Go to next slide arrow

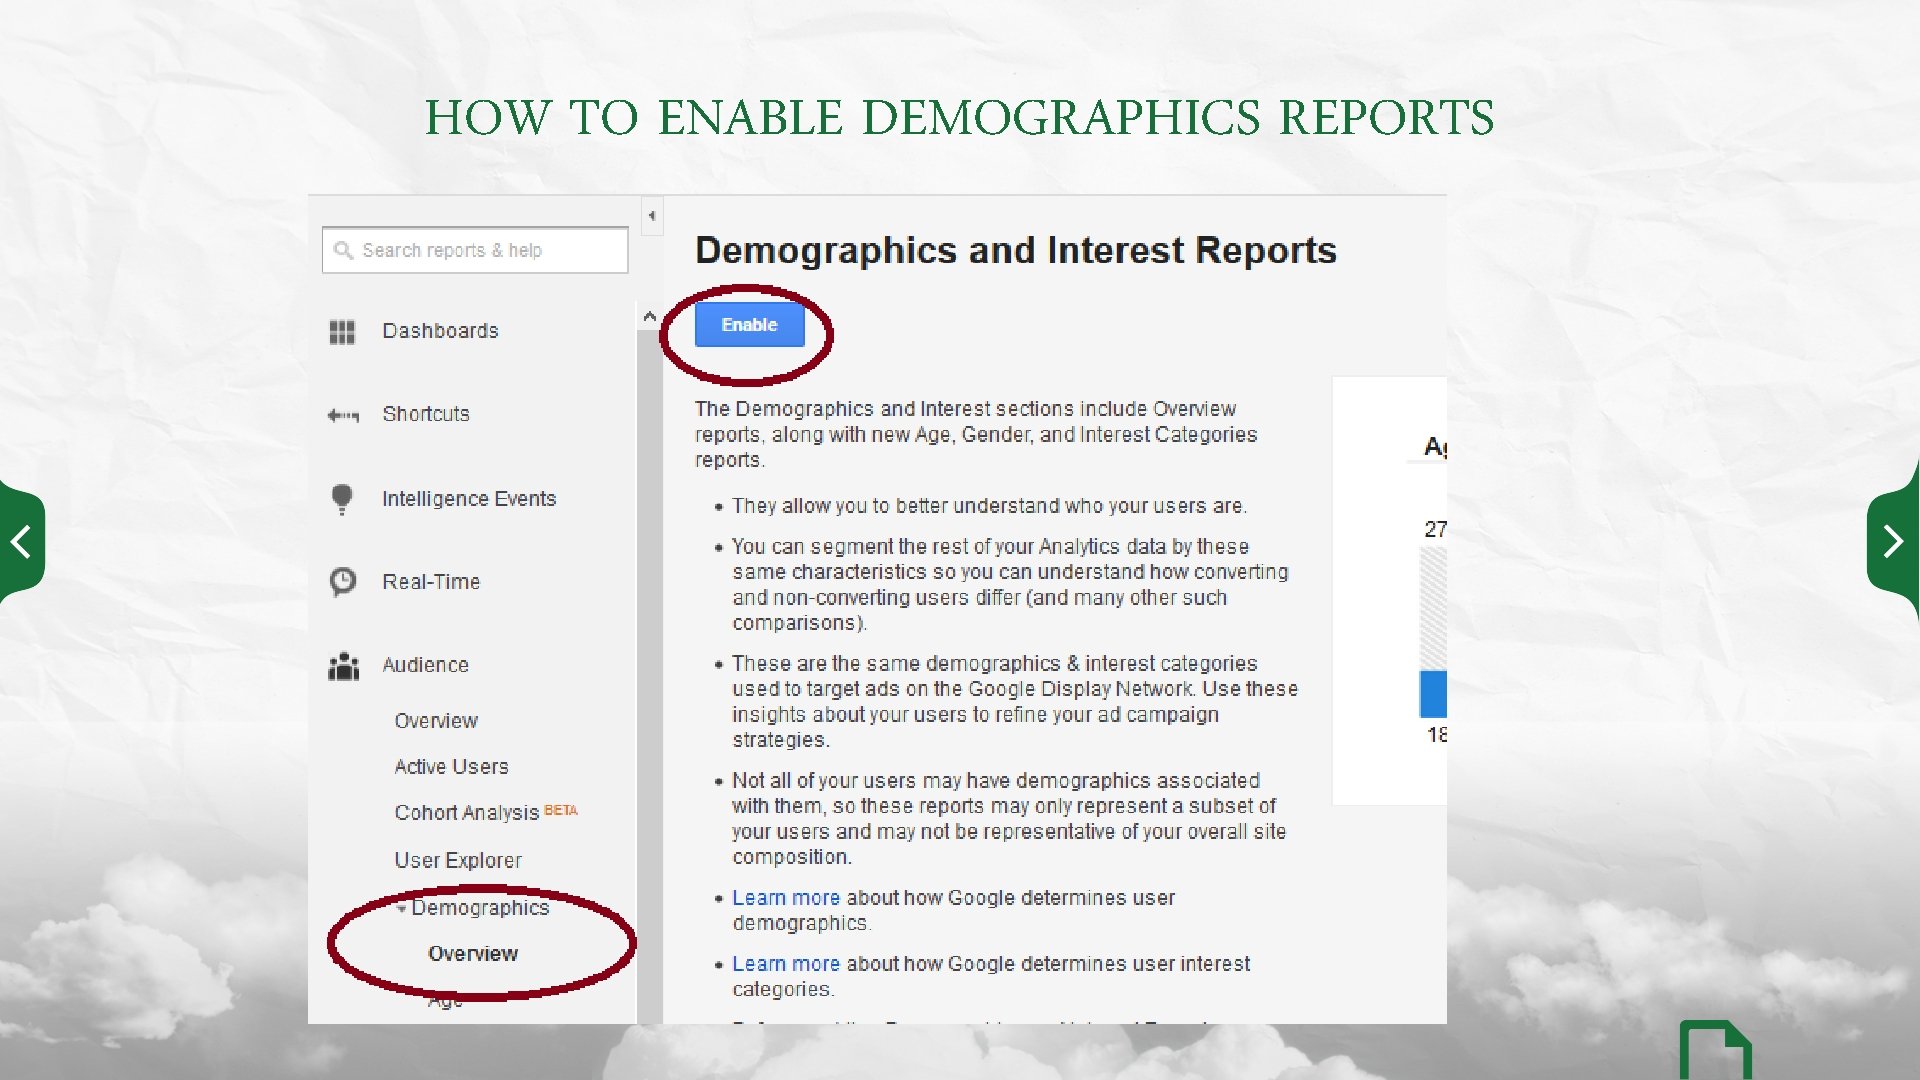[x=1892, y=542]
